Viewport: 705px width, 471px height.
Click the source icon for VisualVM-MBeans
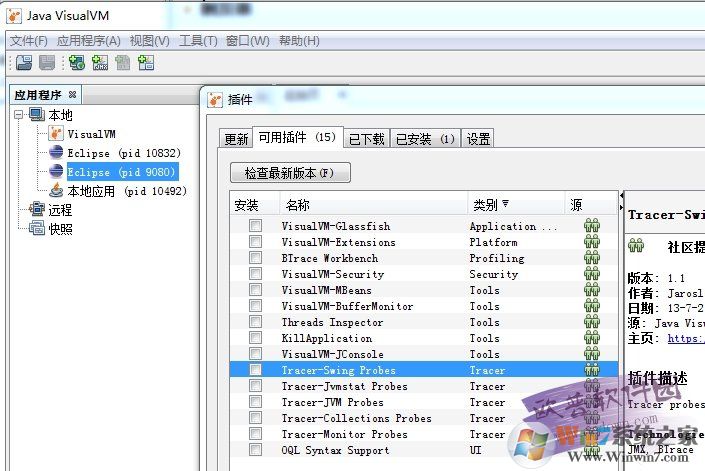tap(592, 290)
